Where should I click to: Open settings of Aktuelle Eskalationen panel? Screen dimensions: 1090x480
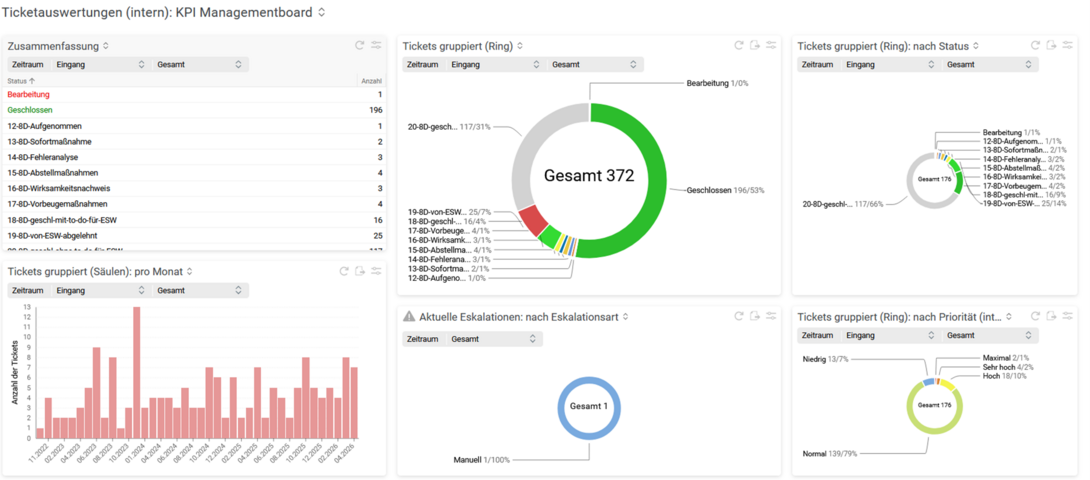coord(772,316)
